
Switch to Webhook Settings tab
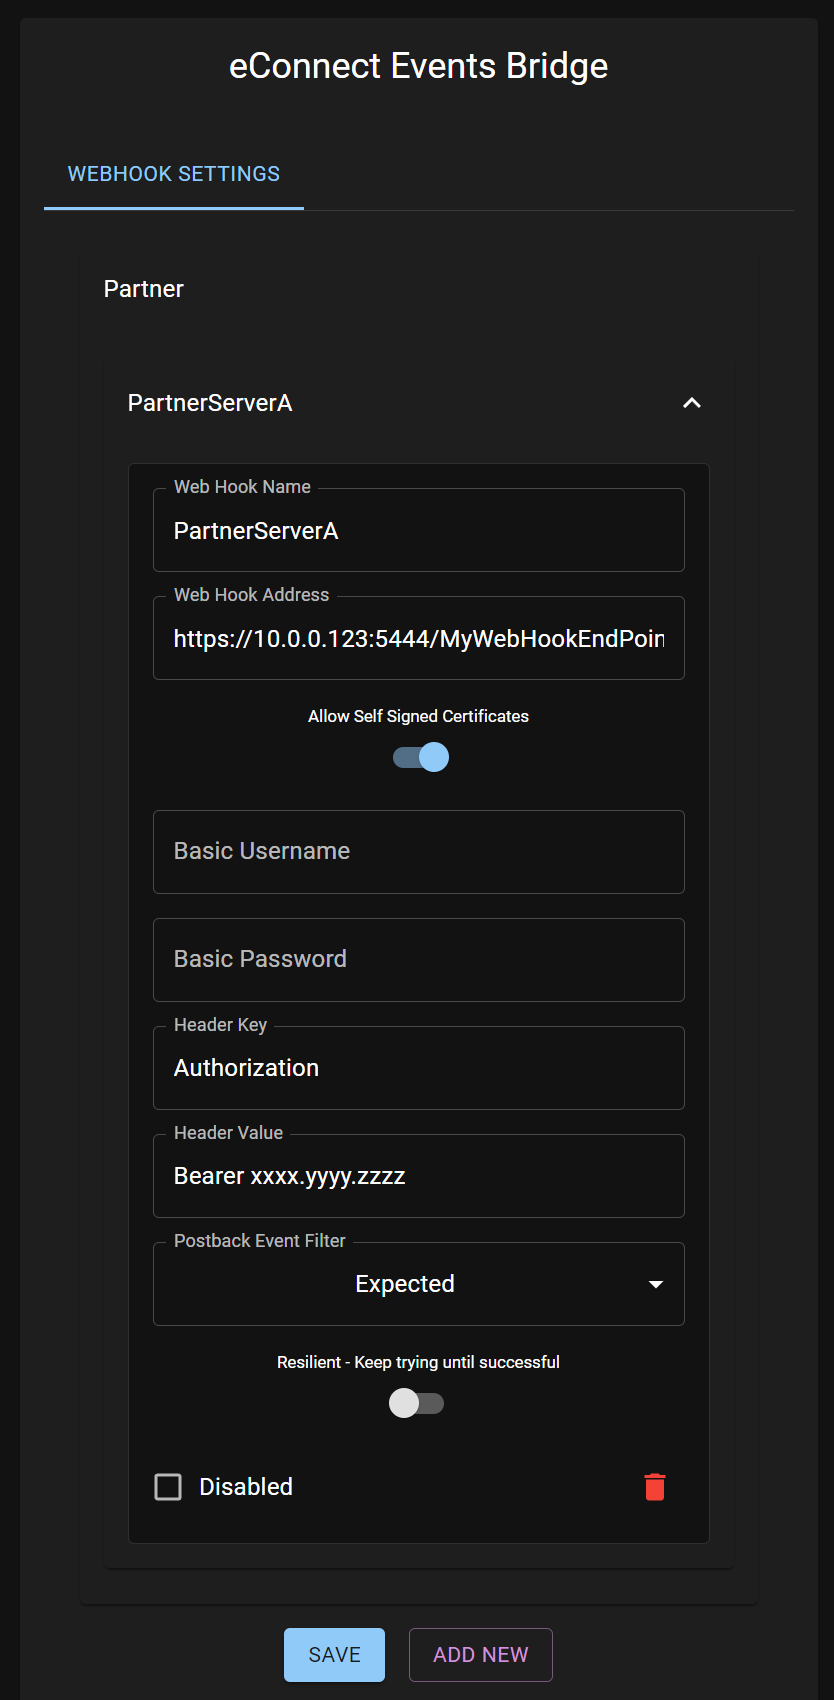tap(174, 174)
